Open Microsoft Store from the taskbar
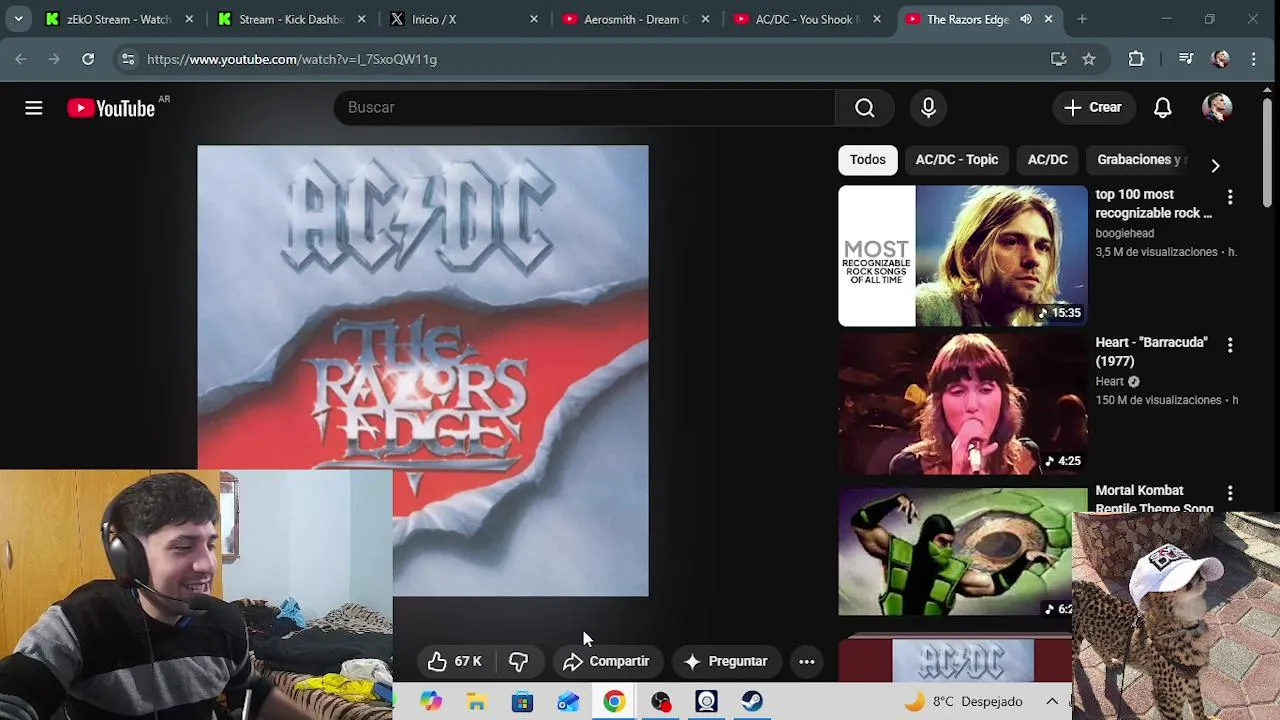Viewport: 1280px width, 720px height. coord(522,702)
